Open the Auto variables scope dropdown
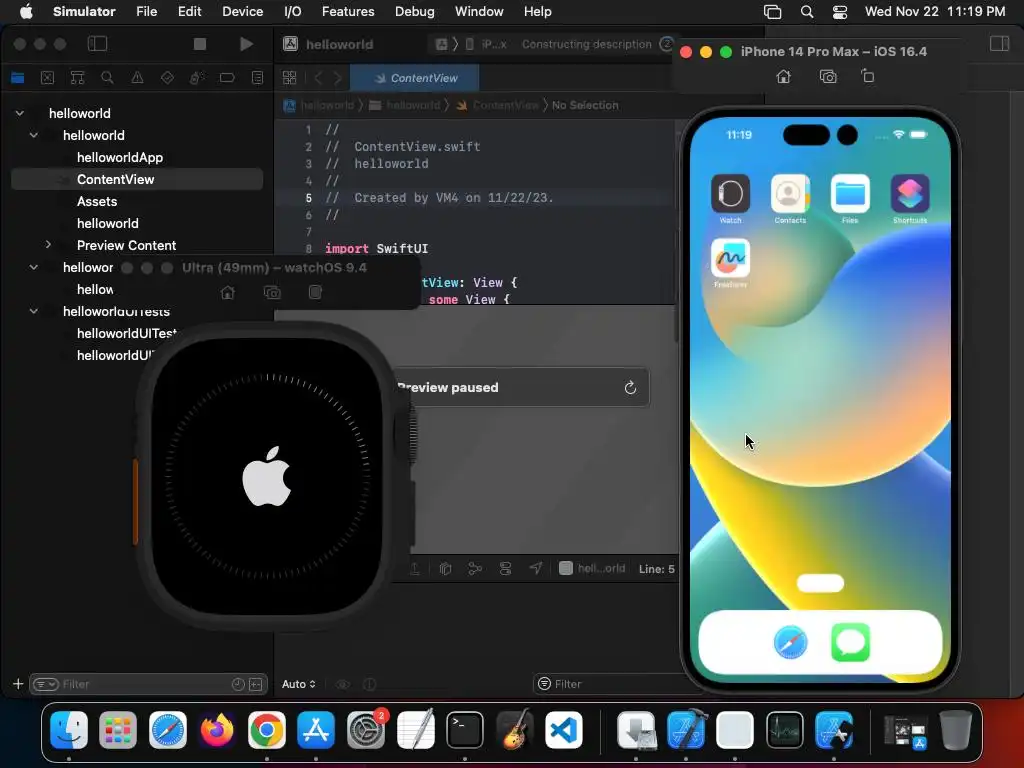Screen dimensions: 1024x768 tap(298, 684)
